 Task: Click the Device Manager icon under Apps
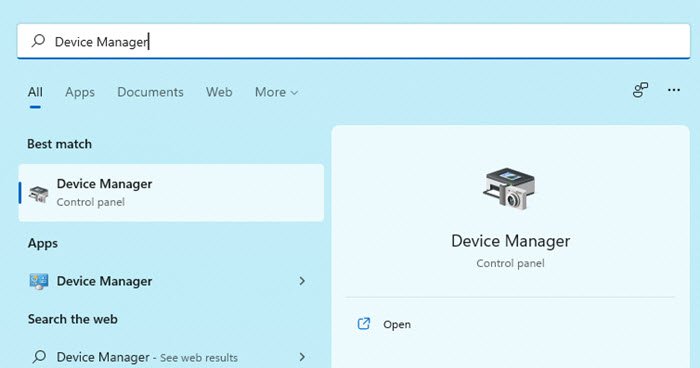click(x=38, y=281)
